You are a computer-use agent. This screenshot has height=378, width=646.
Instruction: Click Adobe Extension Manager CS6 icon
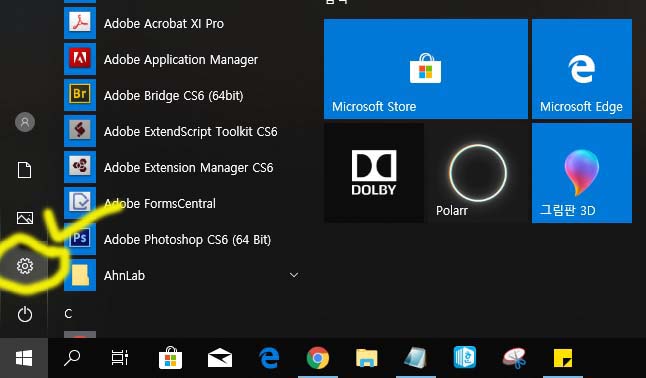tap(80, 167)
